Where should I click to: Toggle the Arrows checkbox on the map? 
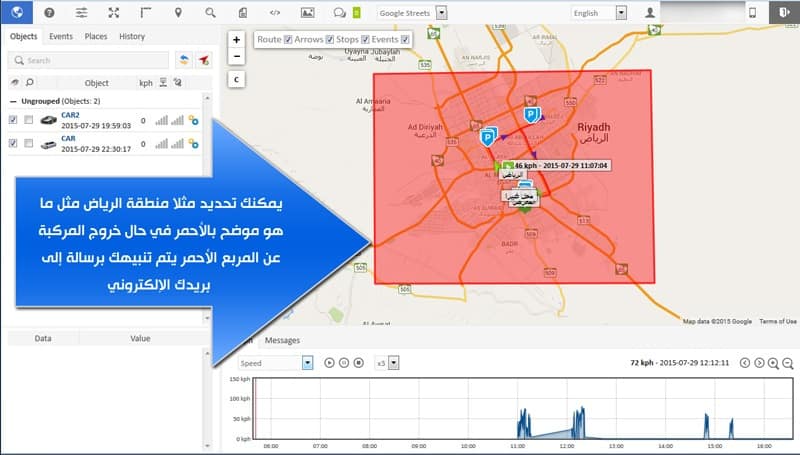click(x=330, y=39)
